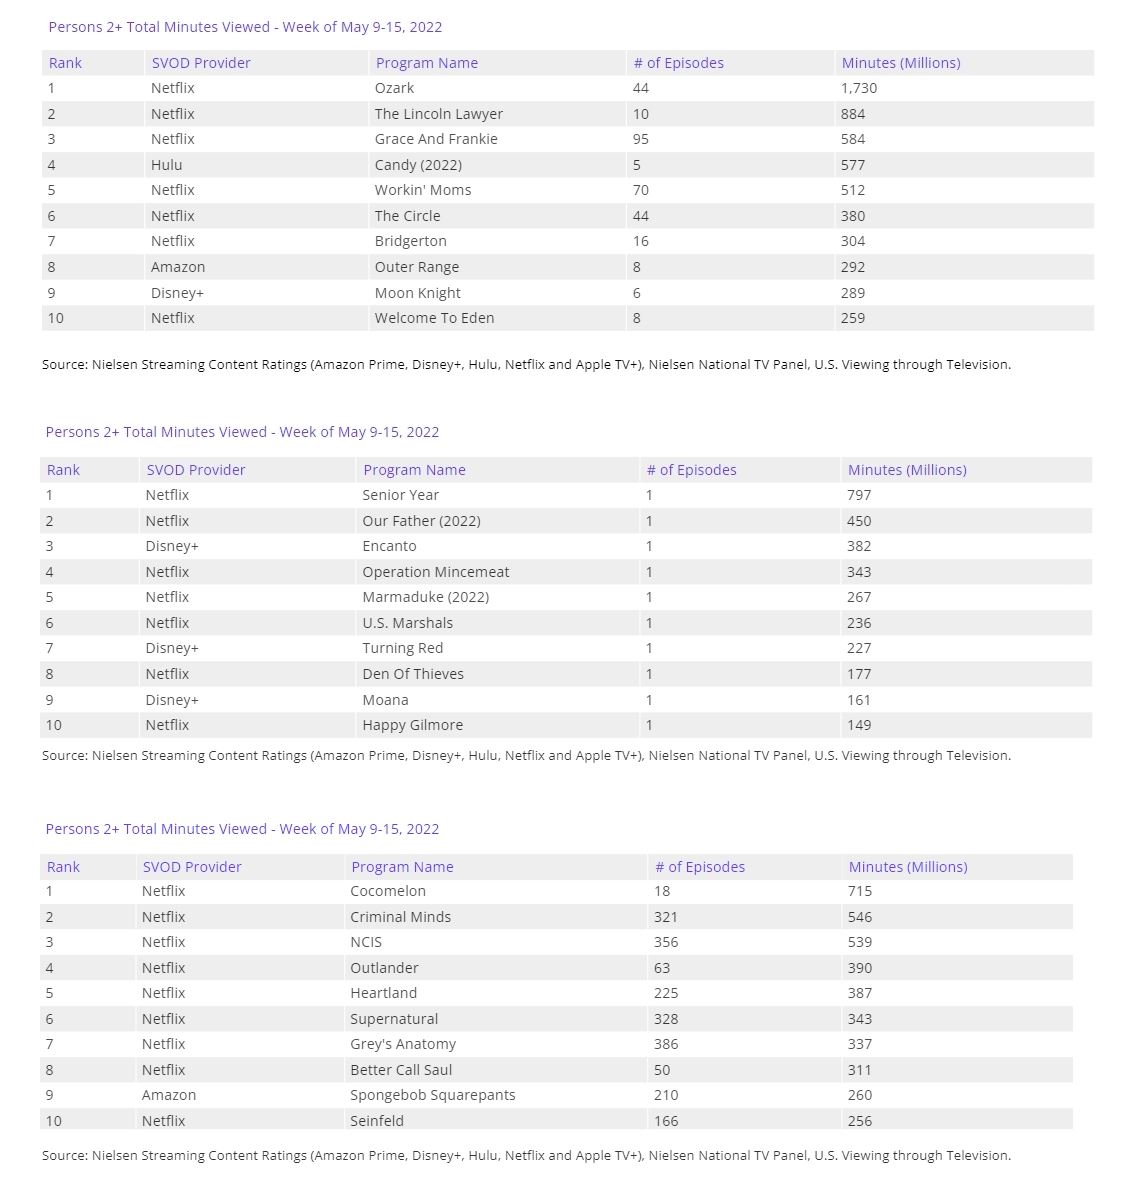Click the Spongebob Squarepants program name

pos(432,1095)
